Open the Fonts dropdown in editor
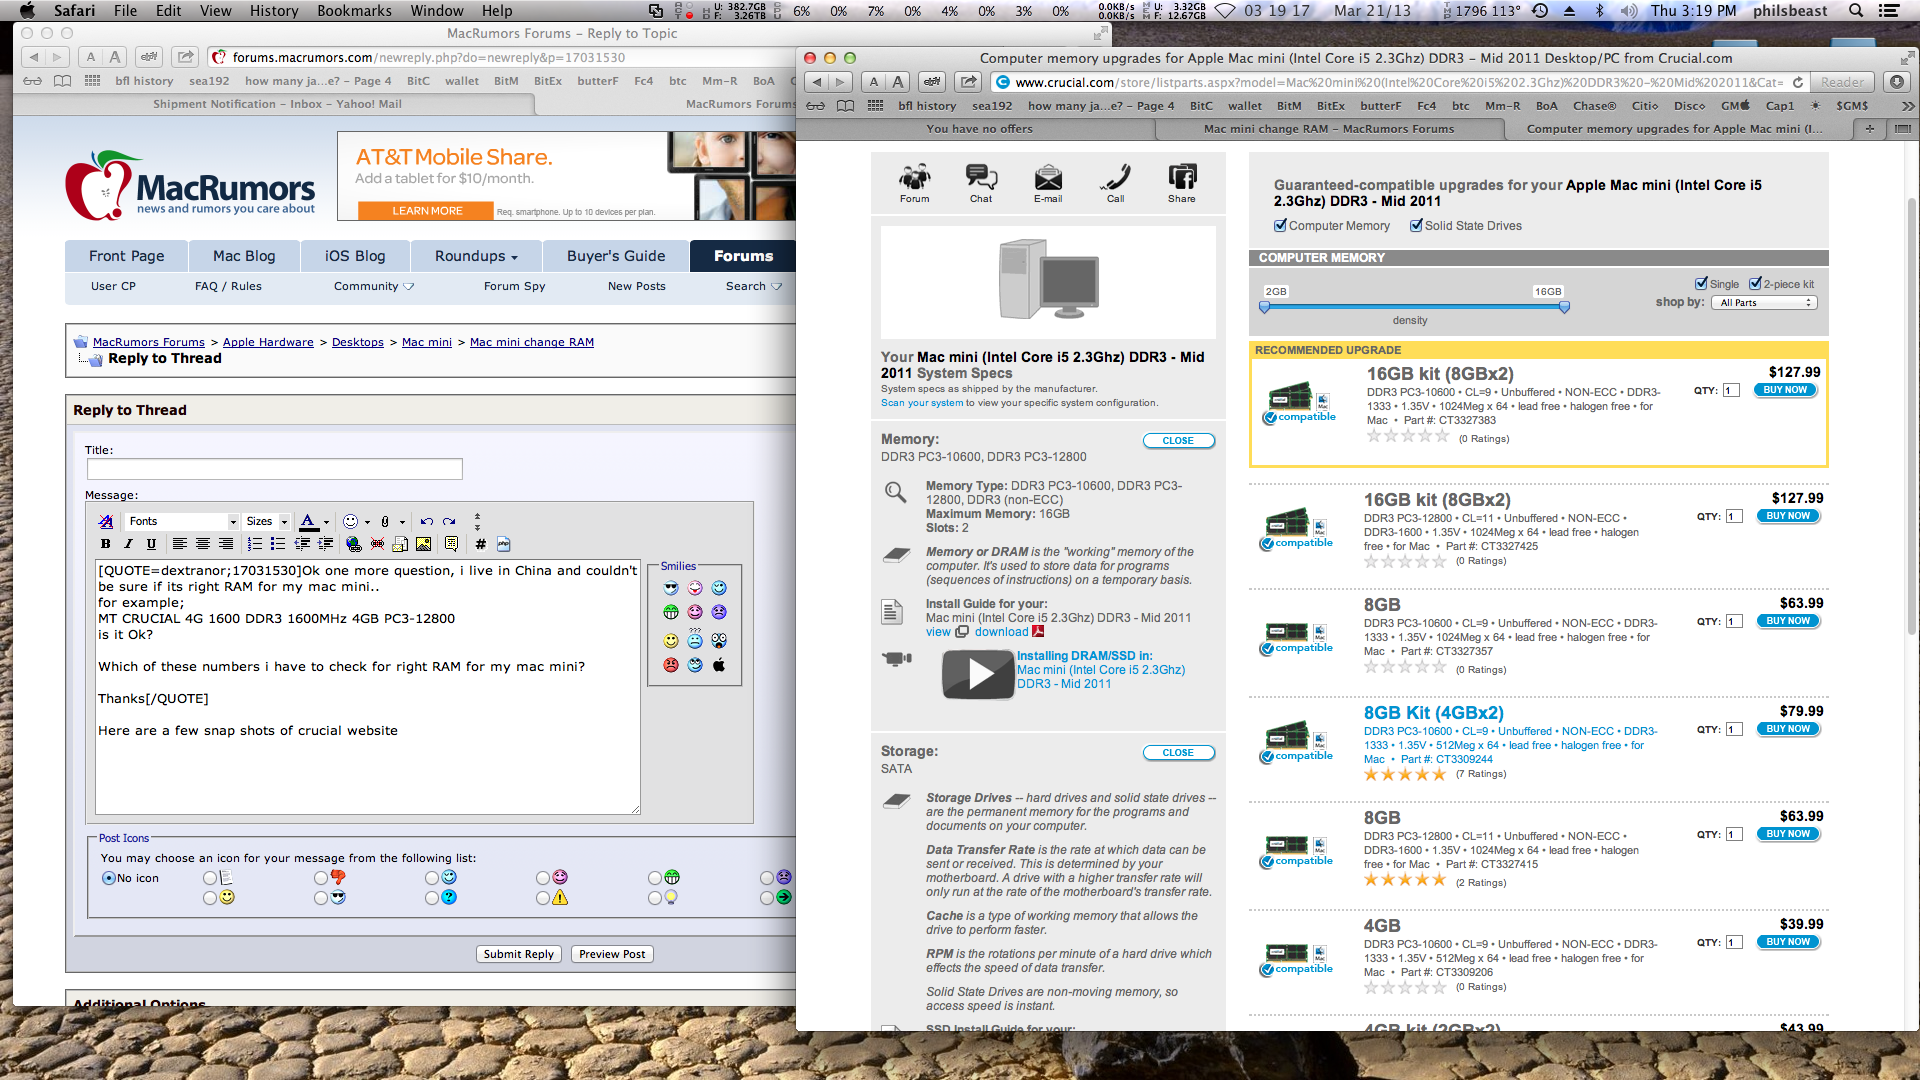Viewport: 1920px width, 1080px height. pyautogui.click(x=182, y=521)
